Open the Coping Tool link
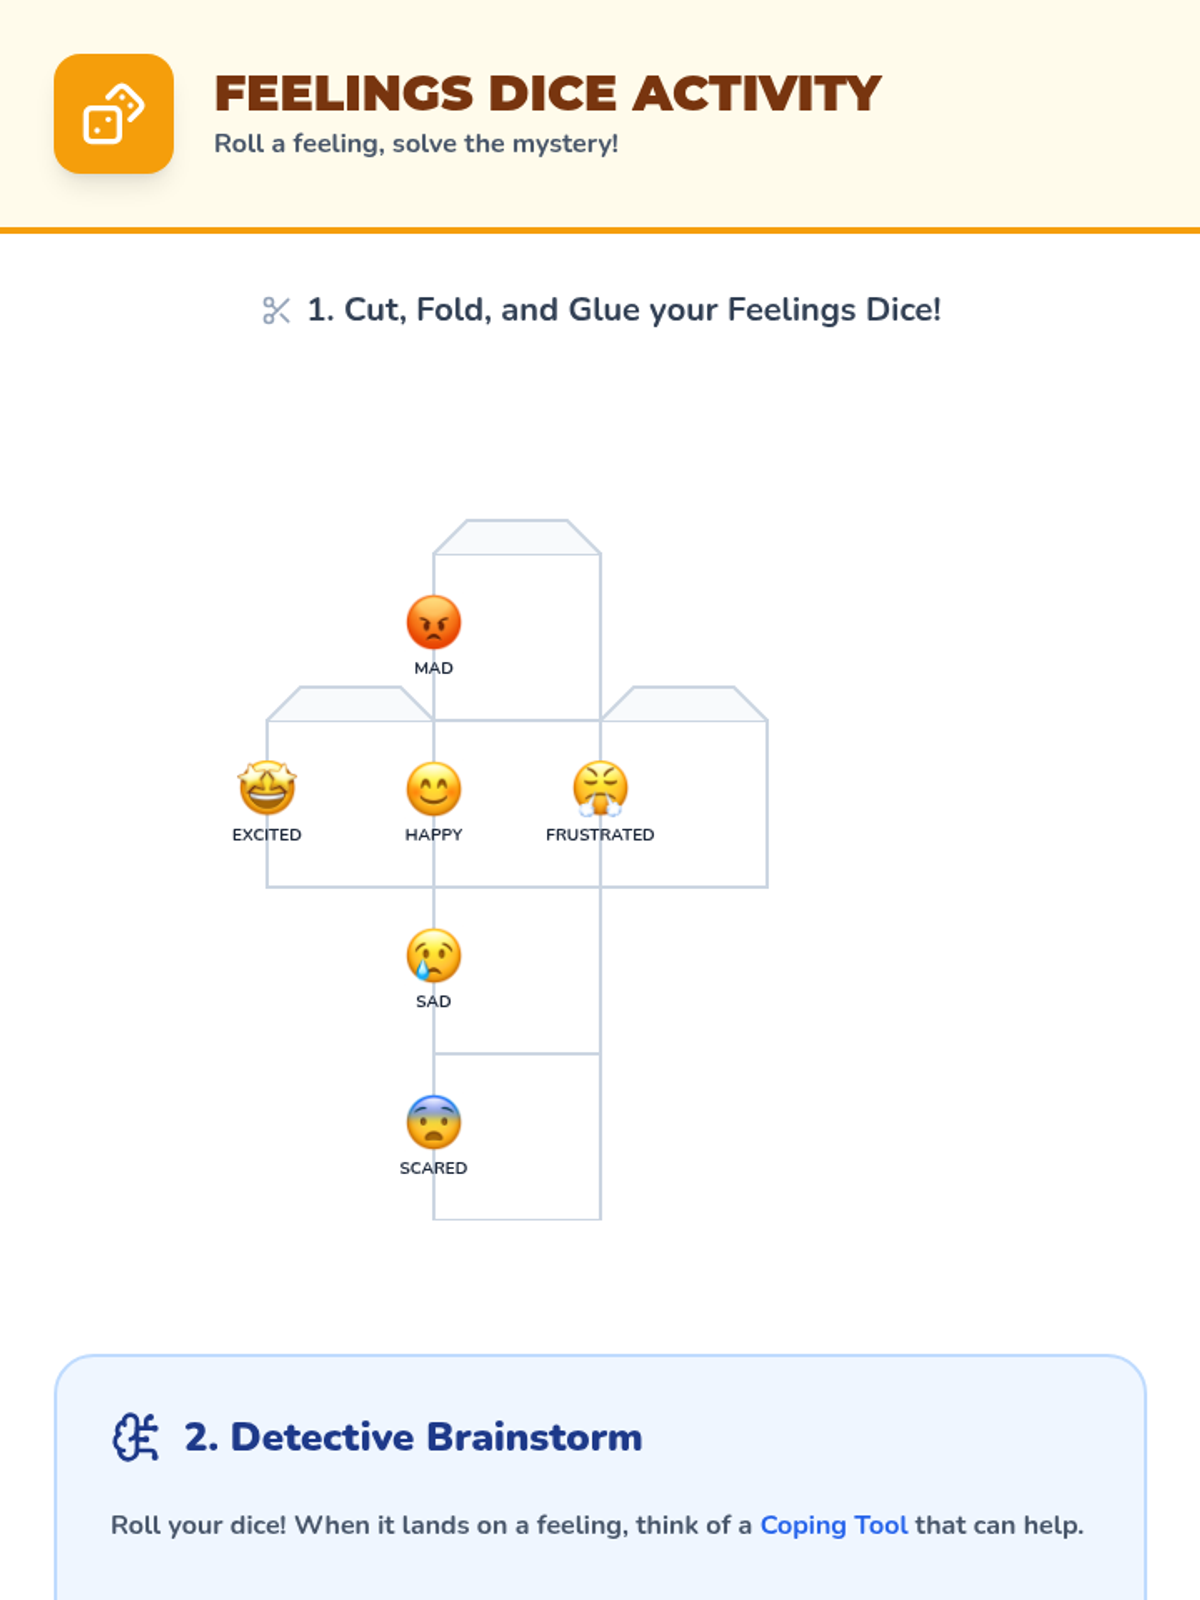This screenshot has width=1200, height=1600. (833, 1525)
